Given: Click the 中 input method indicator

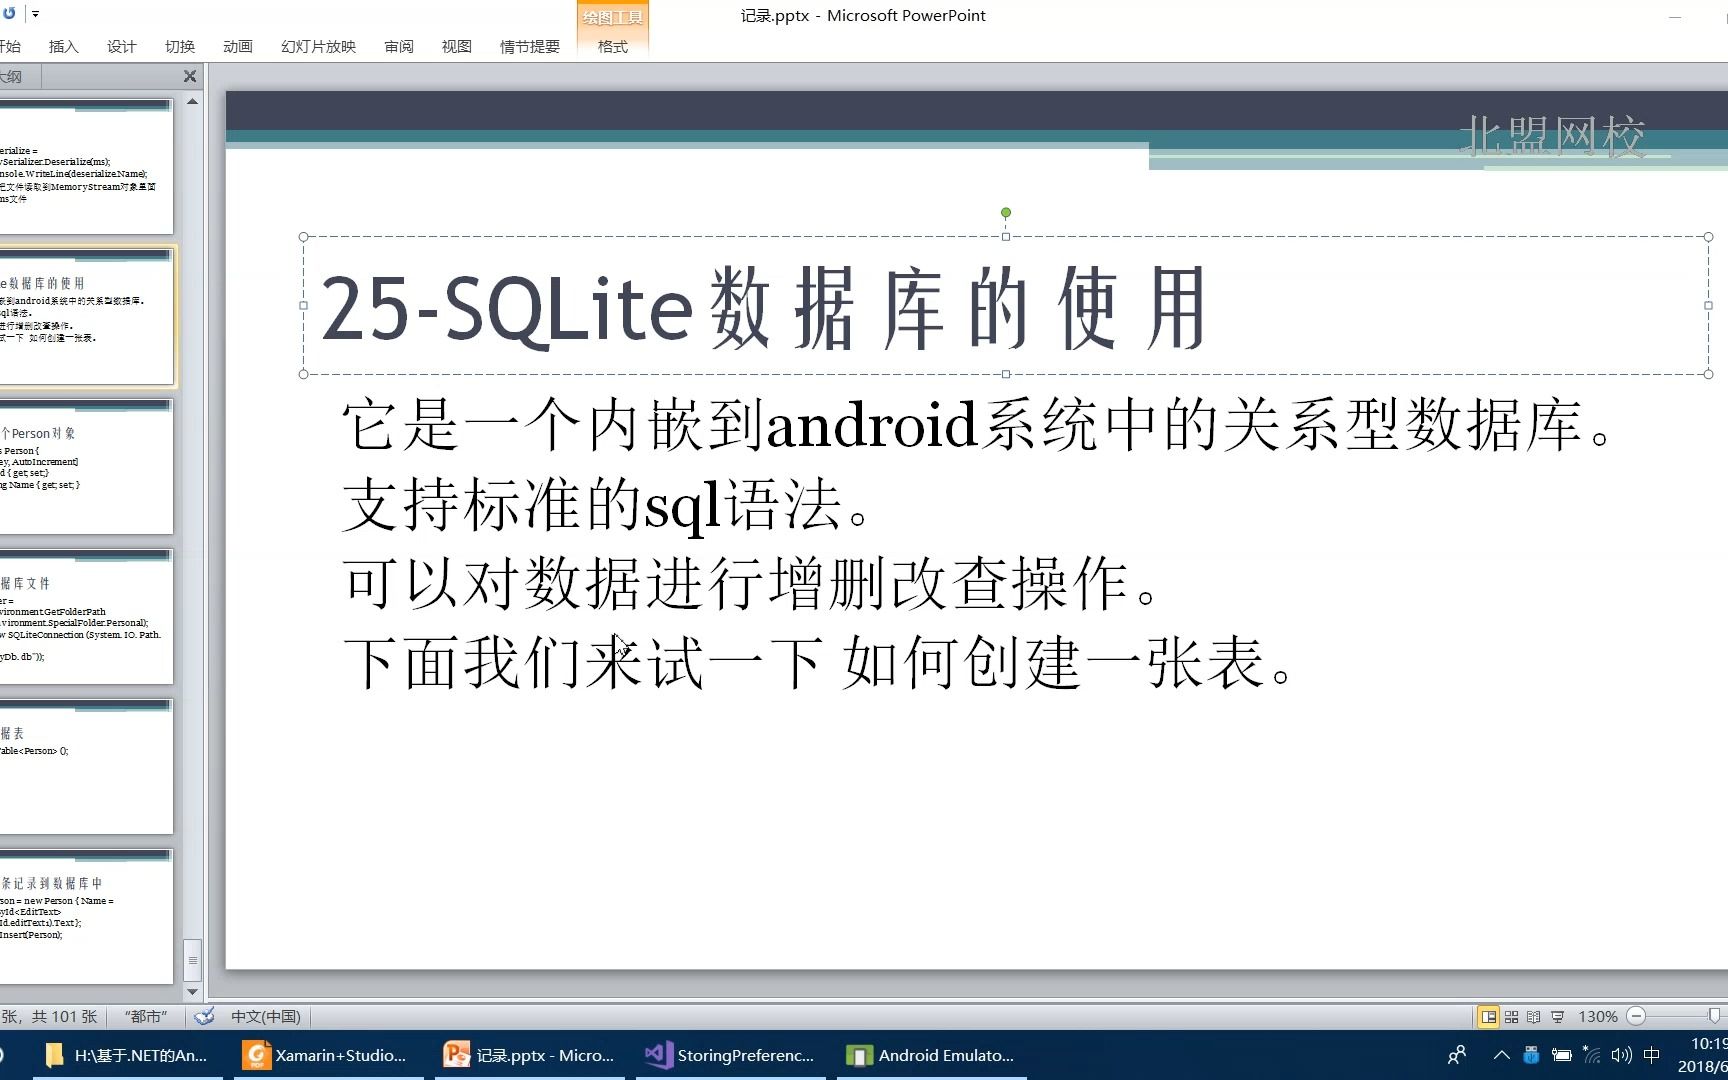Looking at the screenshot, I should pyautogui.click(x=1652, y=1055).
